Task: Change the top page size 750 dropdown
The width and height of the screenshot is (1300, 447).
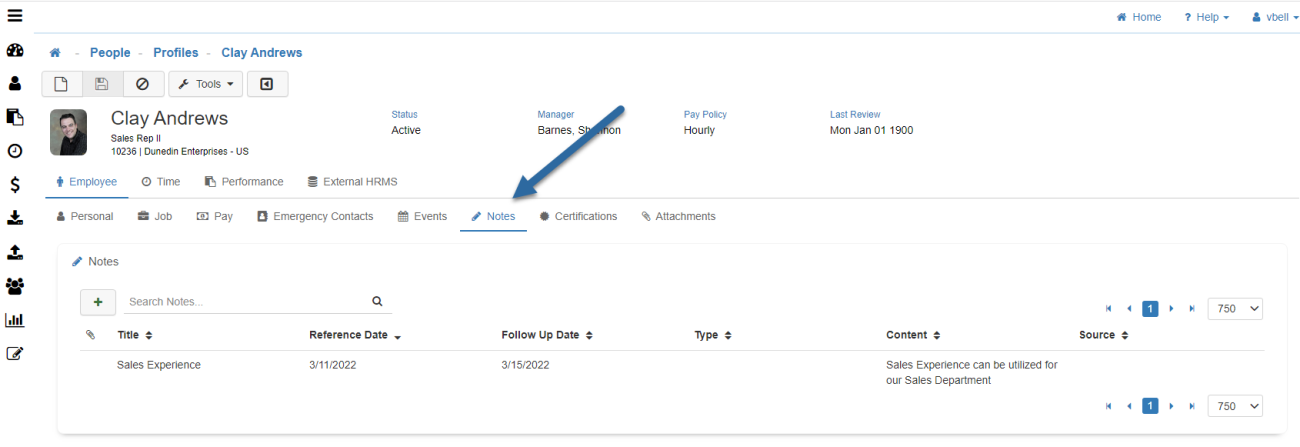Action: coord(1235,309)
